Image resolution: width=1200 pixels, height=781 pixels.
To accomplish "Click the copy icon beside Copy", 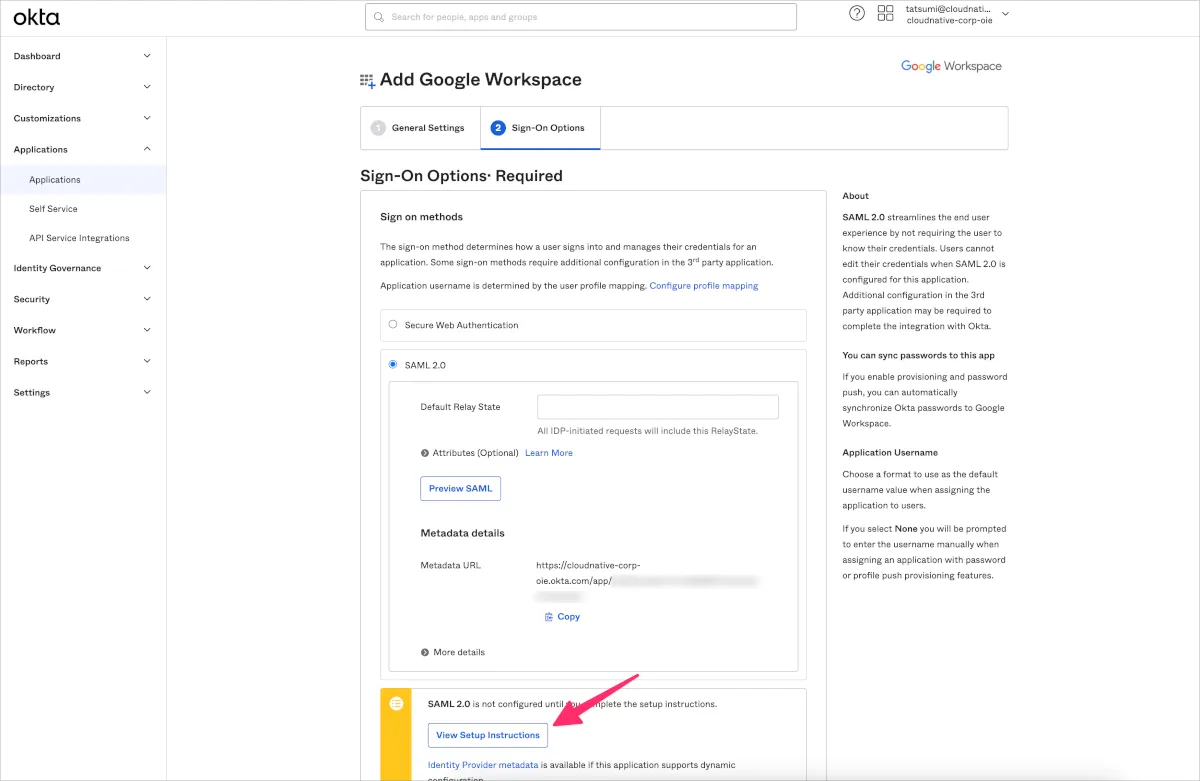I will pyautogui.click(x=548, y=617).
